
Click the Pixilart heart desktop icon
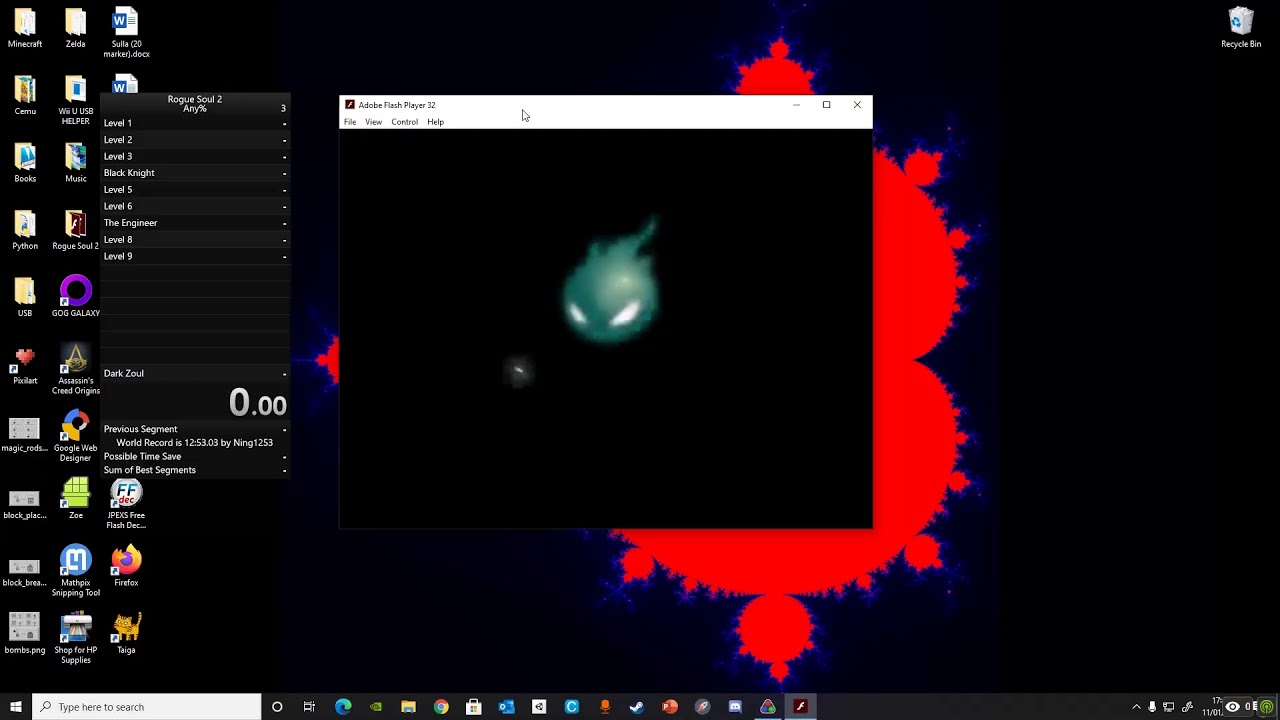(x=25, y=365)
